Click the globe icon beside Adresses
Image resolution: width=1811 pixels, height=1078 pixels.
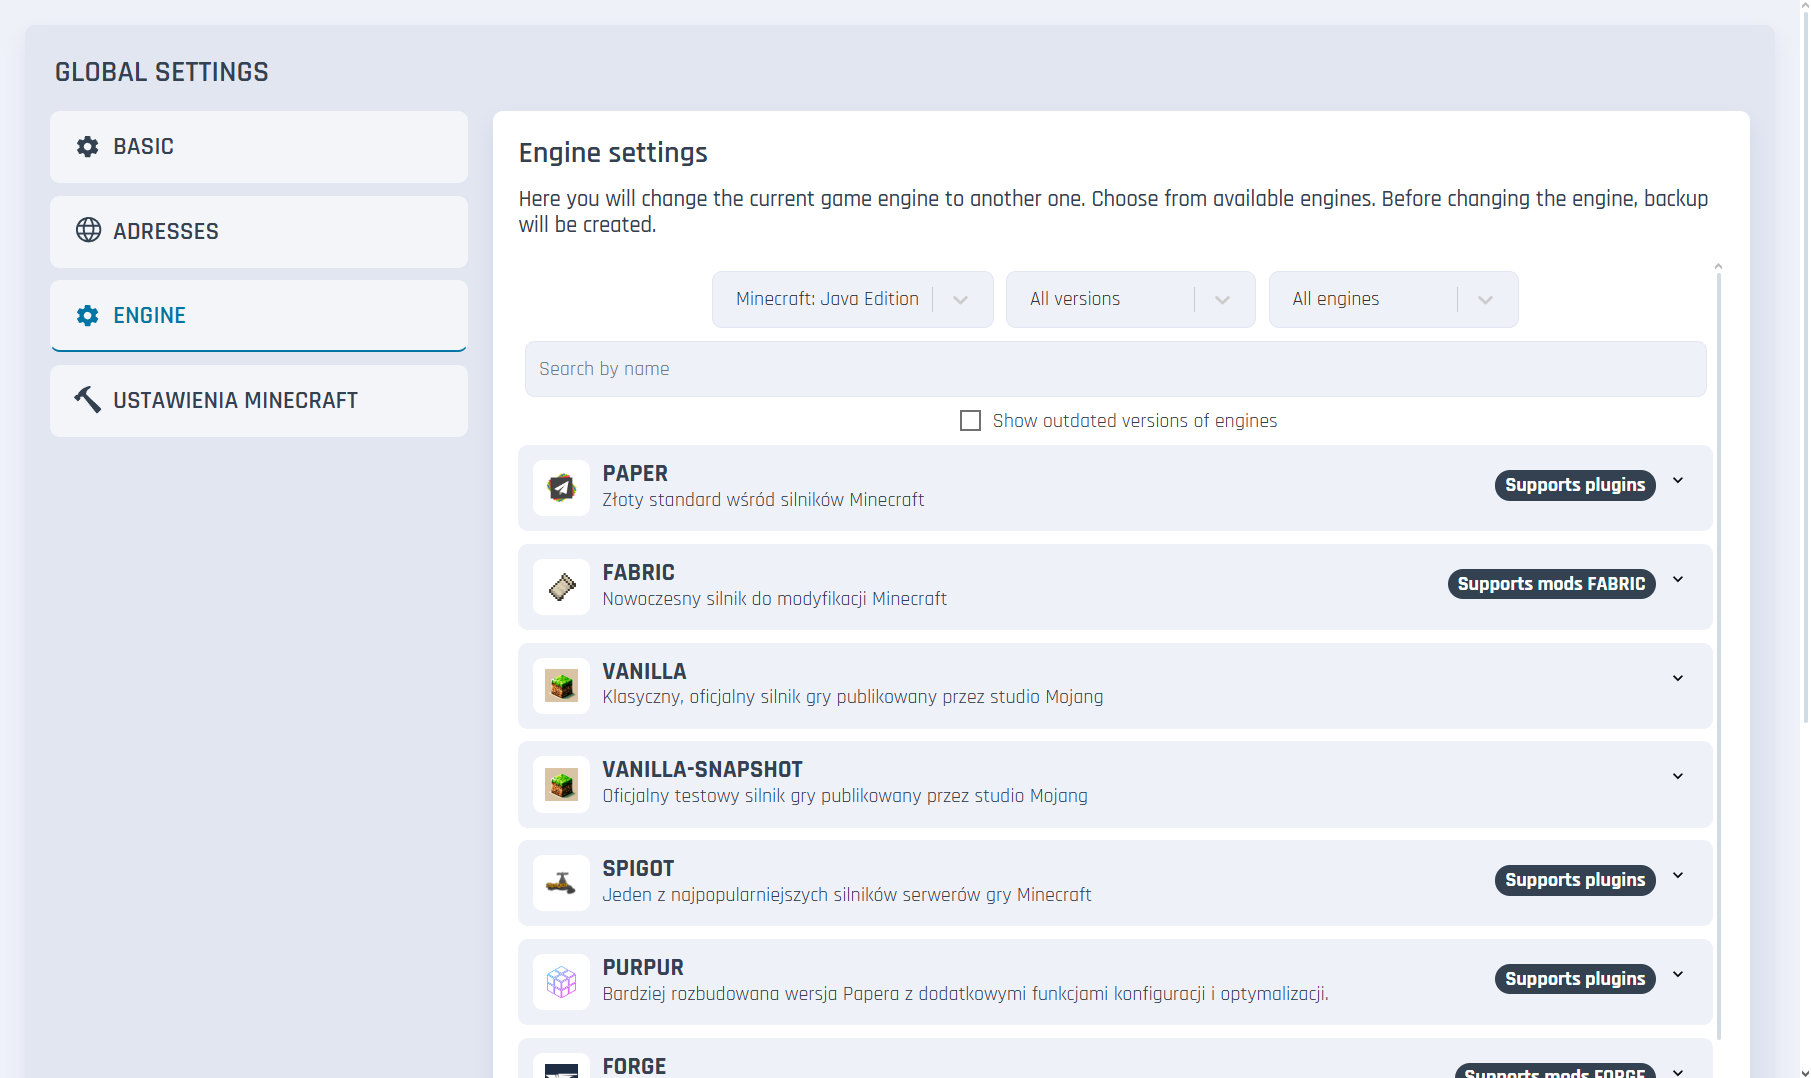(x=88, y=231)
